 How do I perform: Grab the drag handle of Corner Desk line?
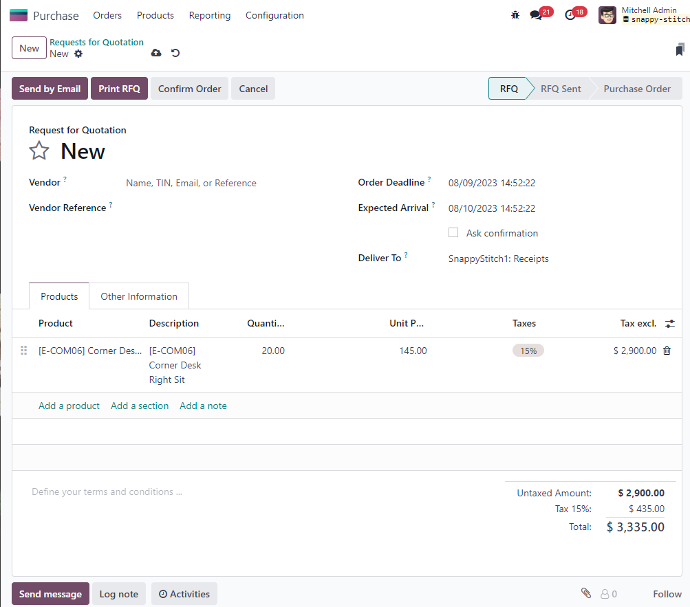pyautogui.click(x=24, y=351)
